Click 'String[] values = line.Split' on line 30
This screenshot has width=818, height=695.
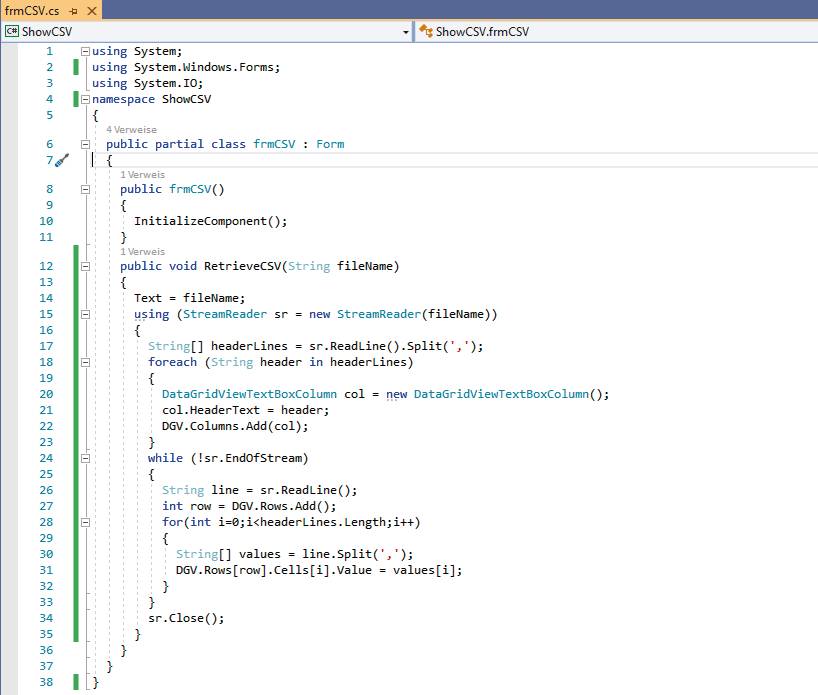click(x=274, y=554)
